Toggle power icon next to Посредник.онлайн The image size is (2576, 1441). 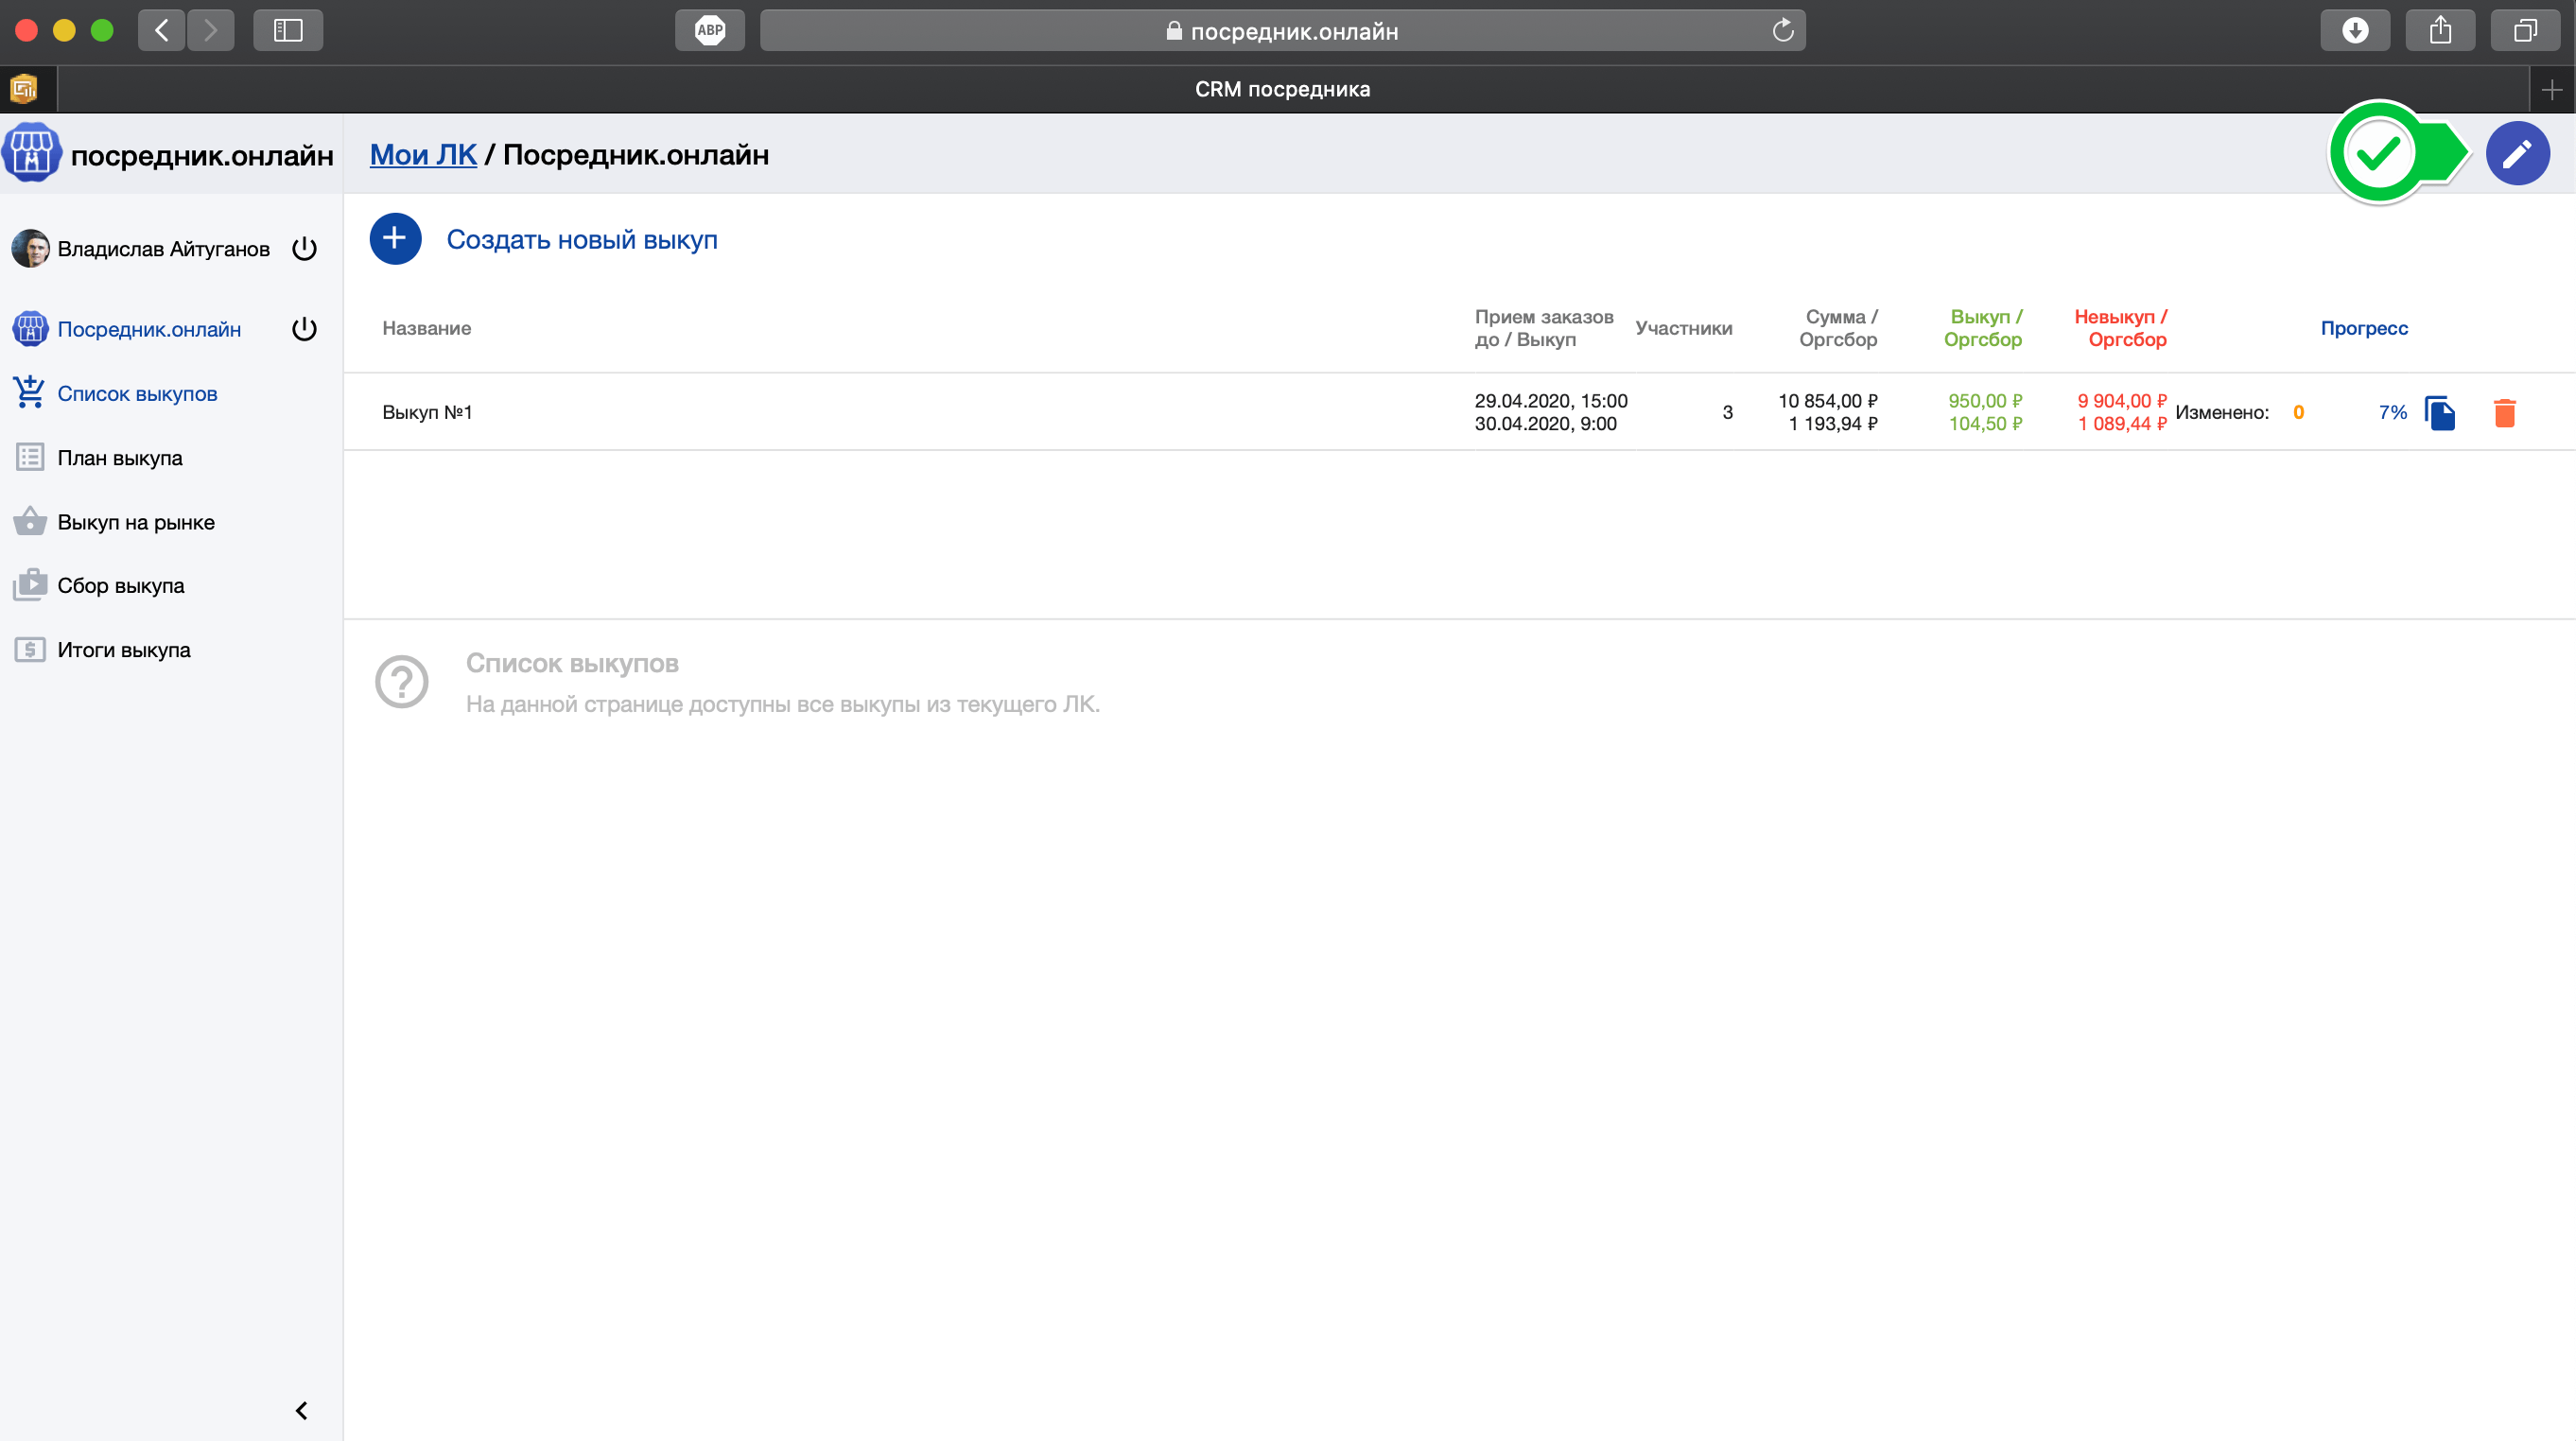[x=304, y=329]
